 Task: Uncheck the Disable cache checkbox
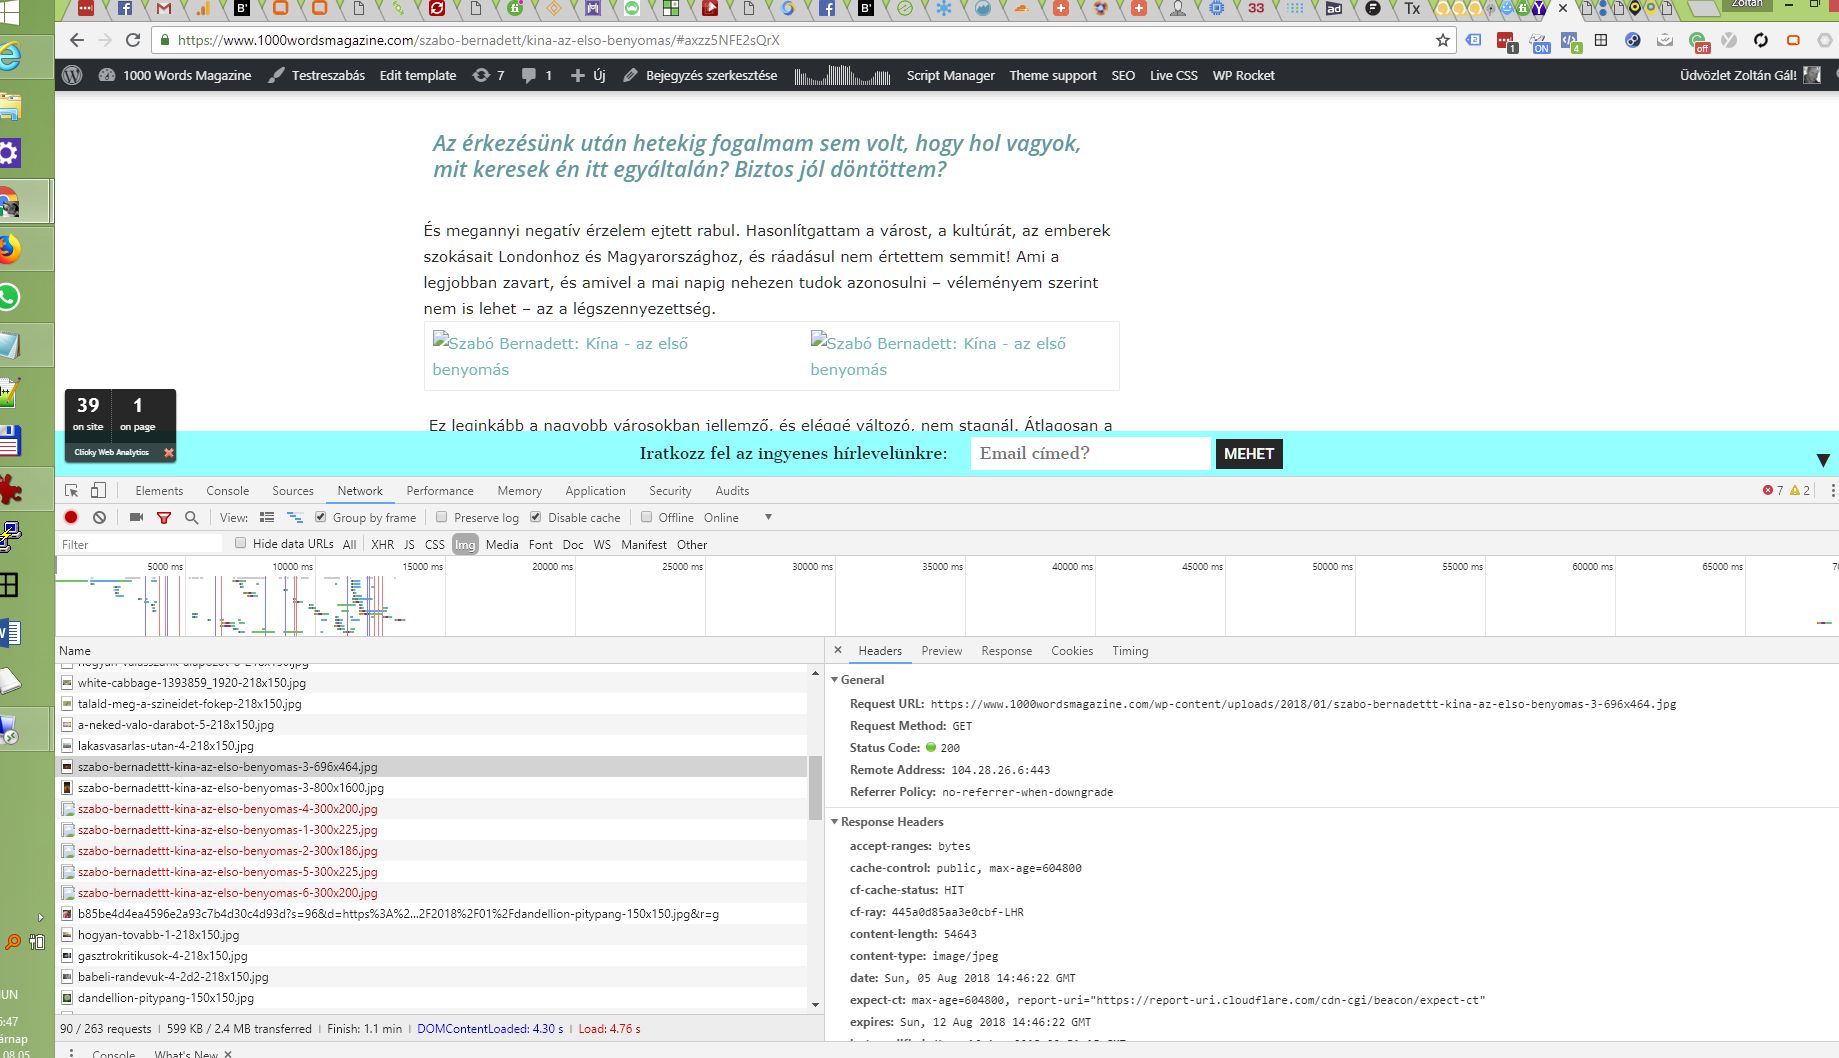[x=535, y=517]
